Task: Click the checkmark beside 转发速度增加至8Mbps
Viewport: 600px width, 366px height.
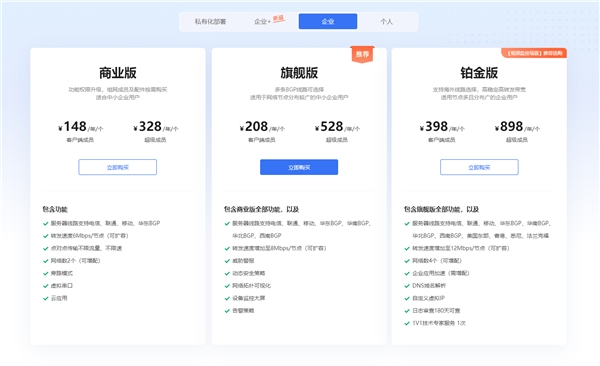Action: [x=227, y=248]
